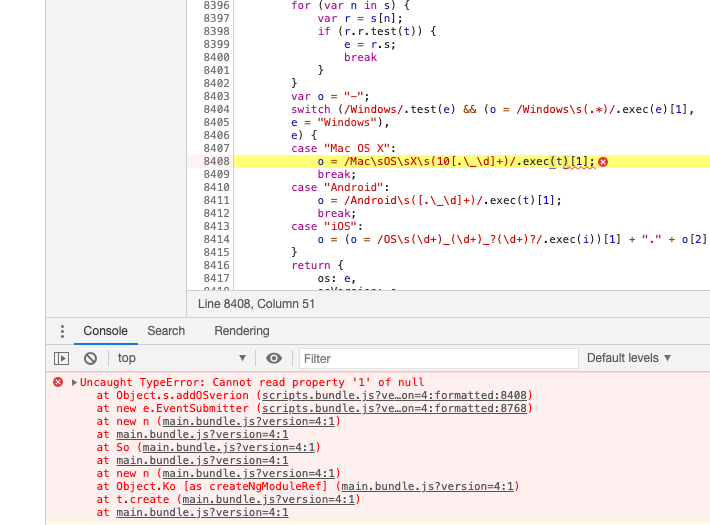Set breakpoint on line number 8404
This screenshot has height=525, width=710.
[216, 110]
